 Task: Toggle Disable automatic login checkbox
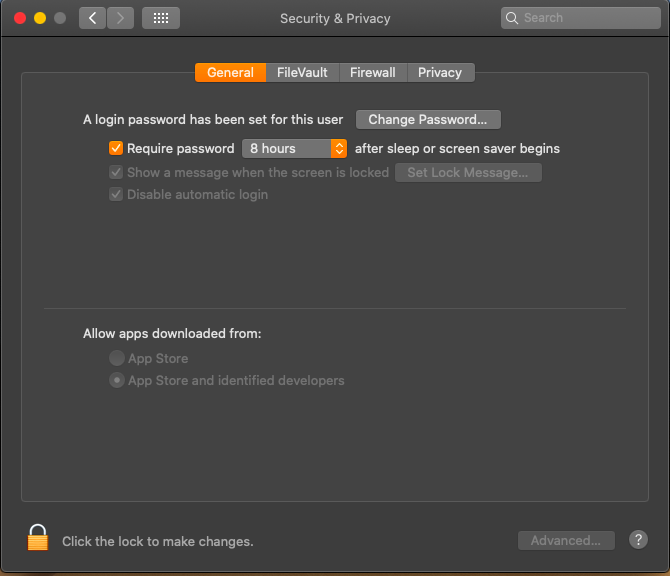(x=116, y=194)
